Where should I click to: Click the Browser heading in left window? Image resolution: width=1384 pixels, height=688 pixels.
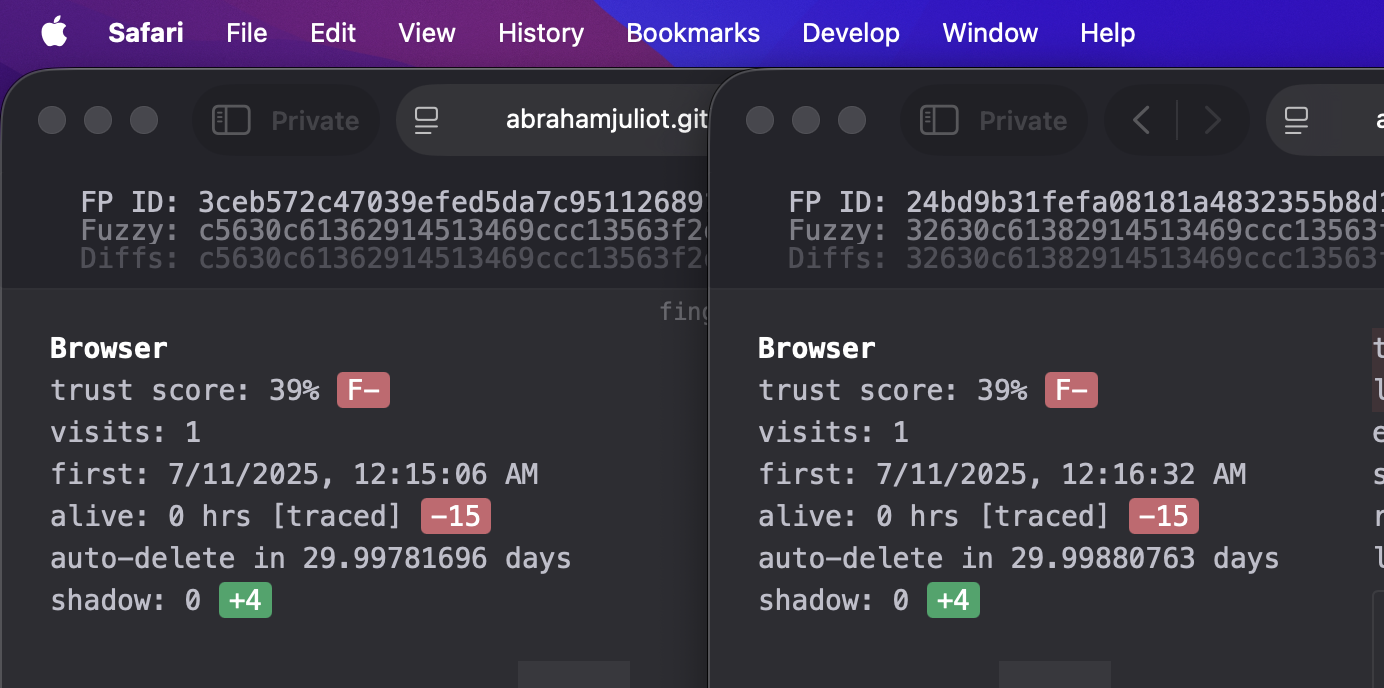[x=109, y=348]
